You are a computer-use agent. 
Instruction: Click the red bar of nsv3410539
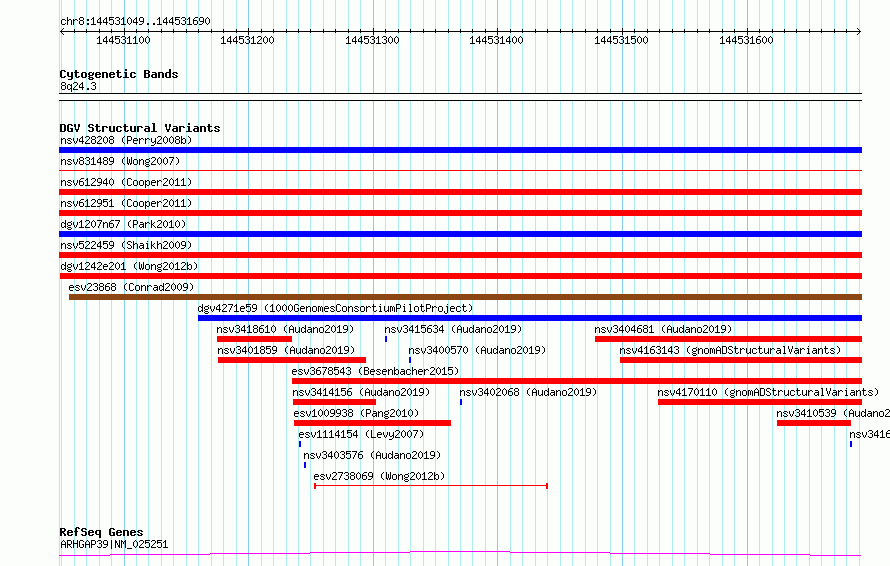(x=814, y=423)
